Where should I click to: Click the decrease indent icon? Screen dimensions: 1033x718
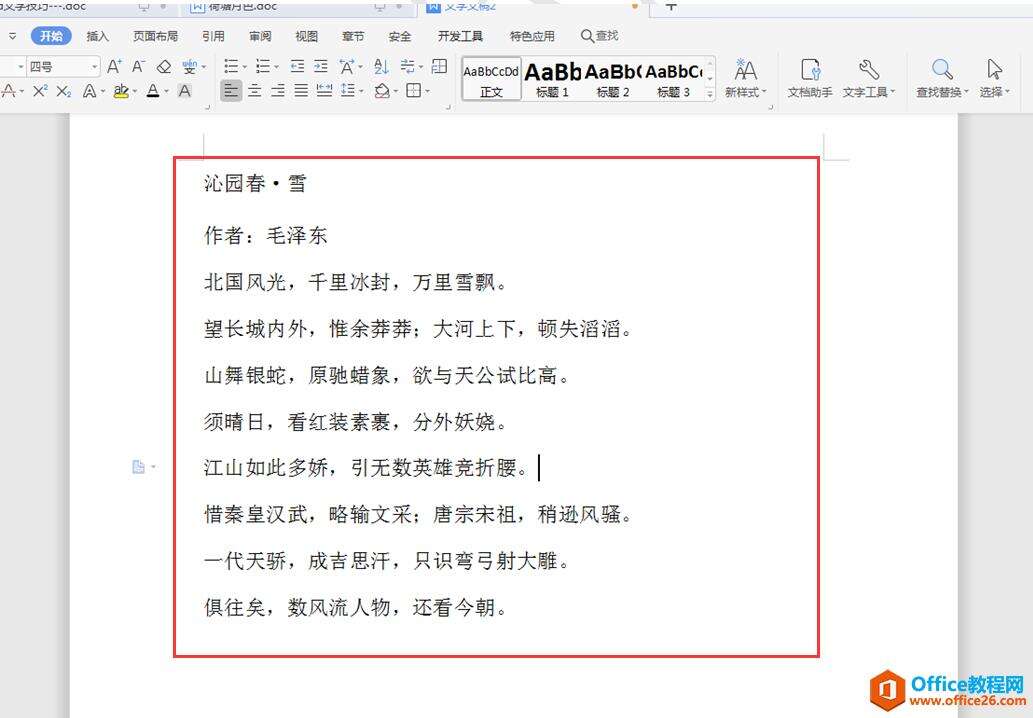coord(297,67)
